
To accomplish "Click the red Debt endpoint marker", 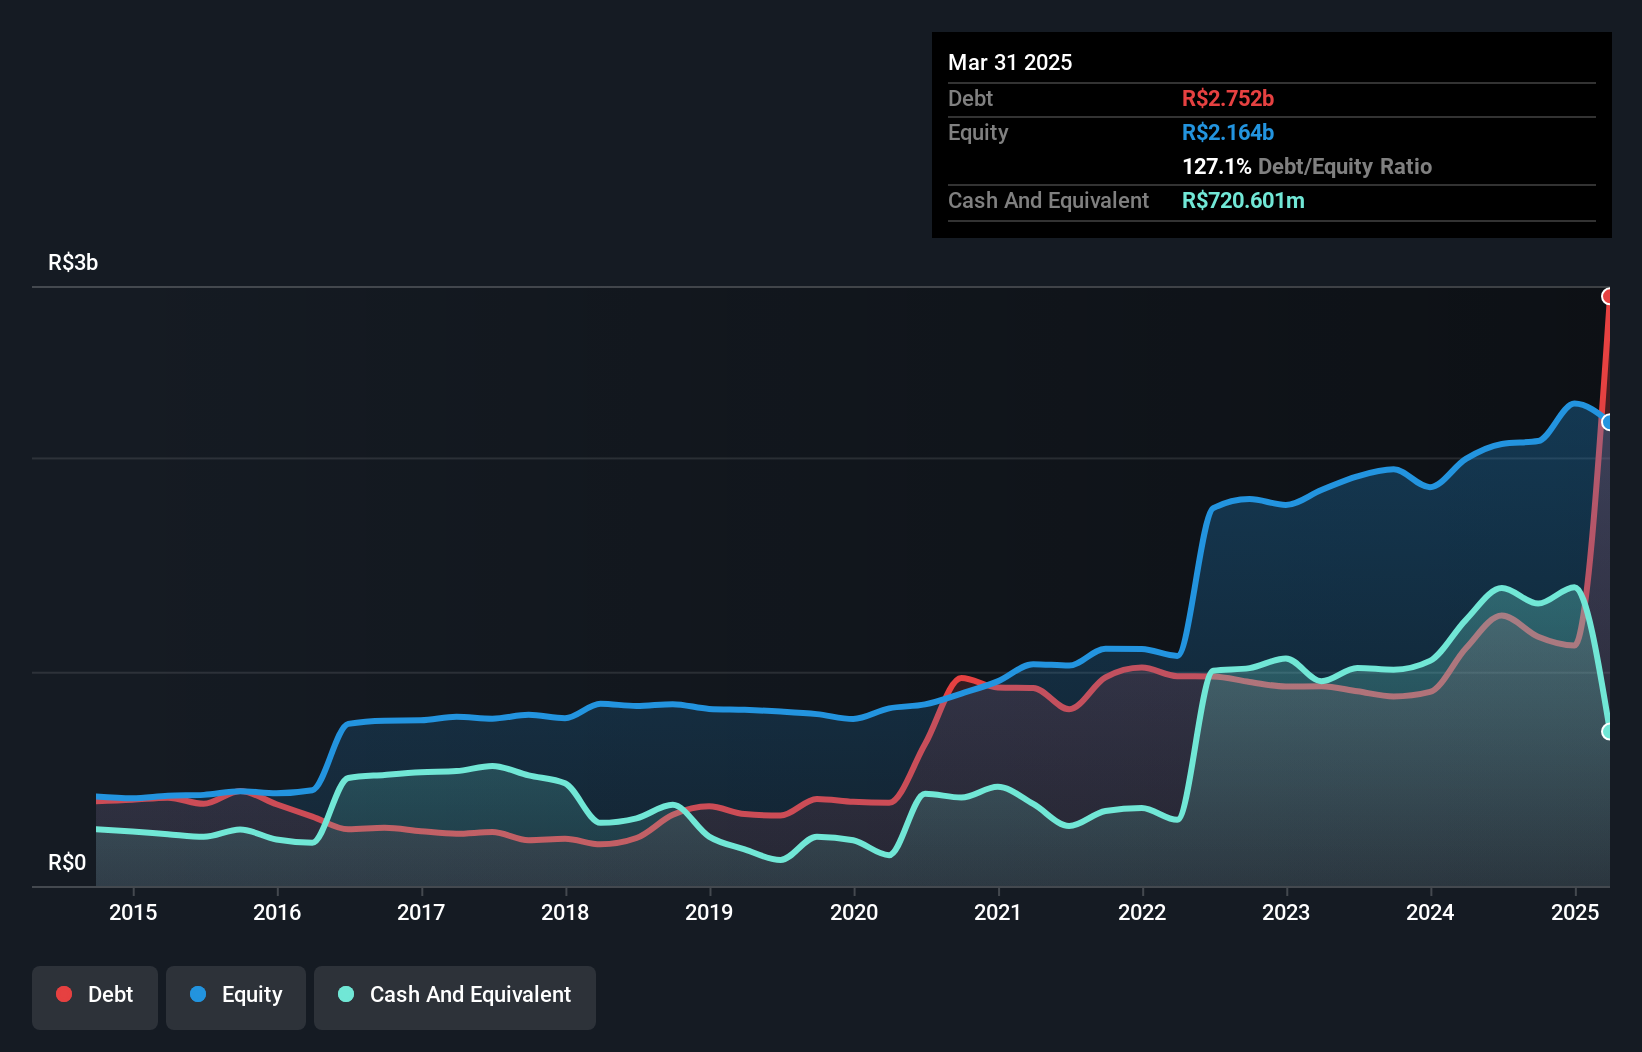I will click(1608, 296).
